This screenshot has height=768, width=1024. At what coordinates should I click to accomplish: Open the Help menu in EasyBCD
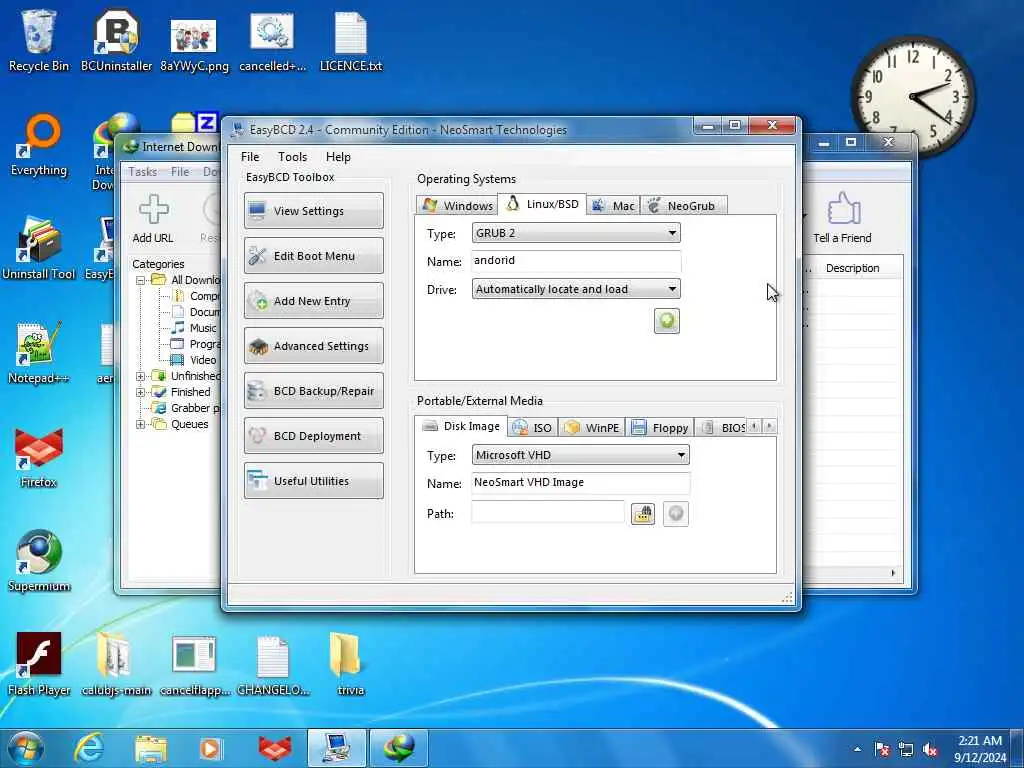(x=338, y=157)
